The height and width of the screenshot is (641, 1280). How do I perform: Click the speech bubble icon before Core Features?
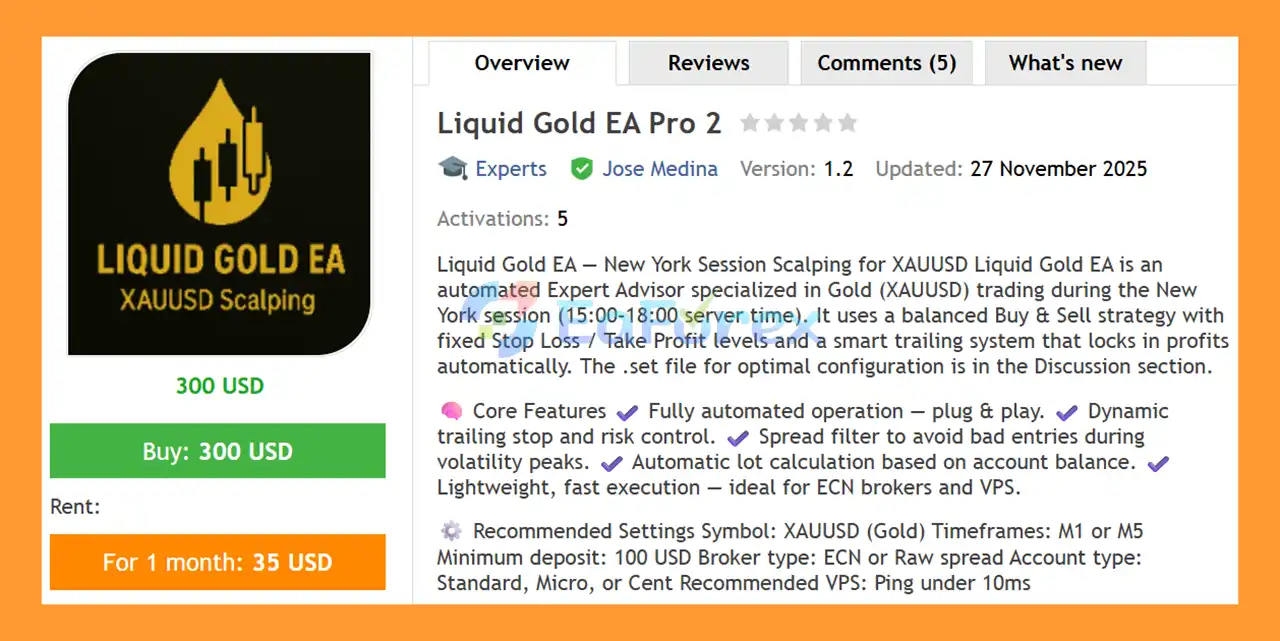pos(451,410)
